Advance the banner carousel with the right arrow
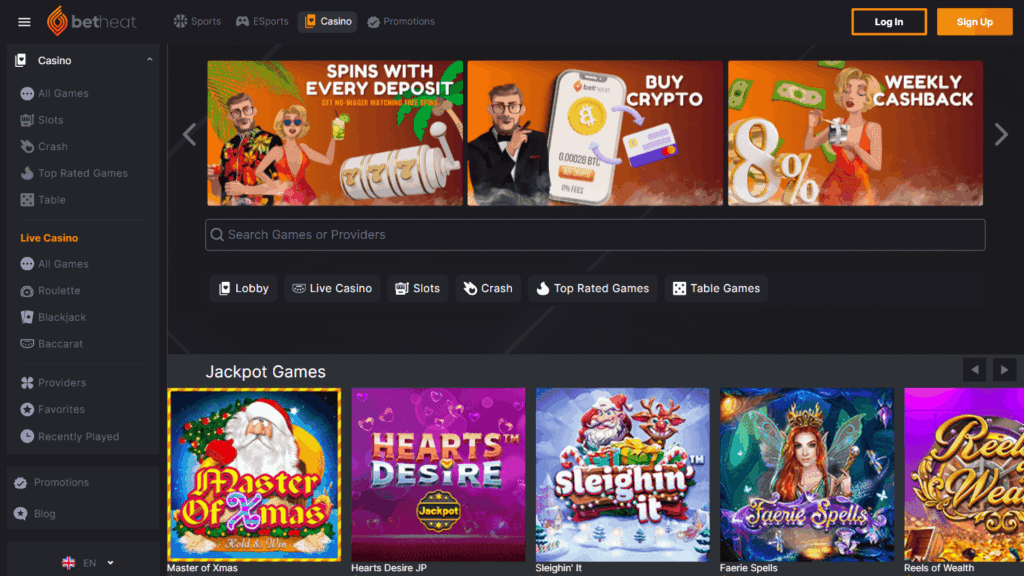 (1001, 134)
